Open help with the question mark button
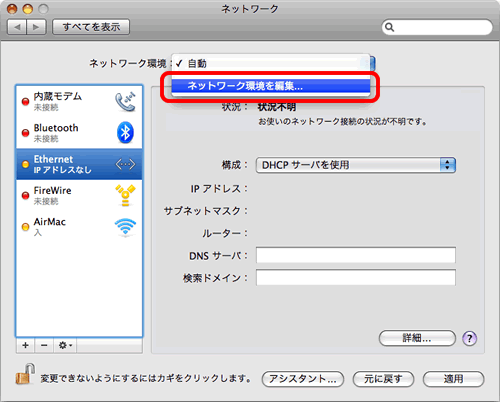 pyautogui.click(x=469, y=339)
